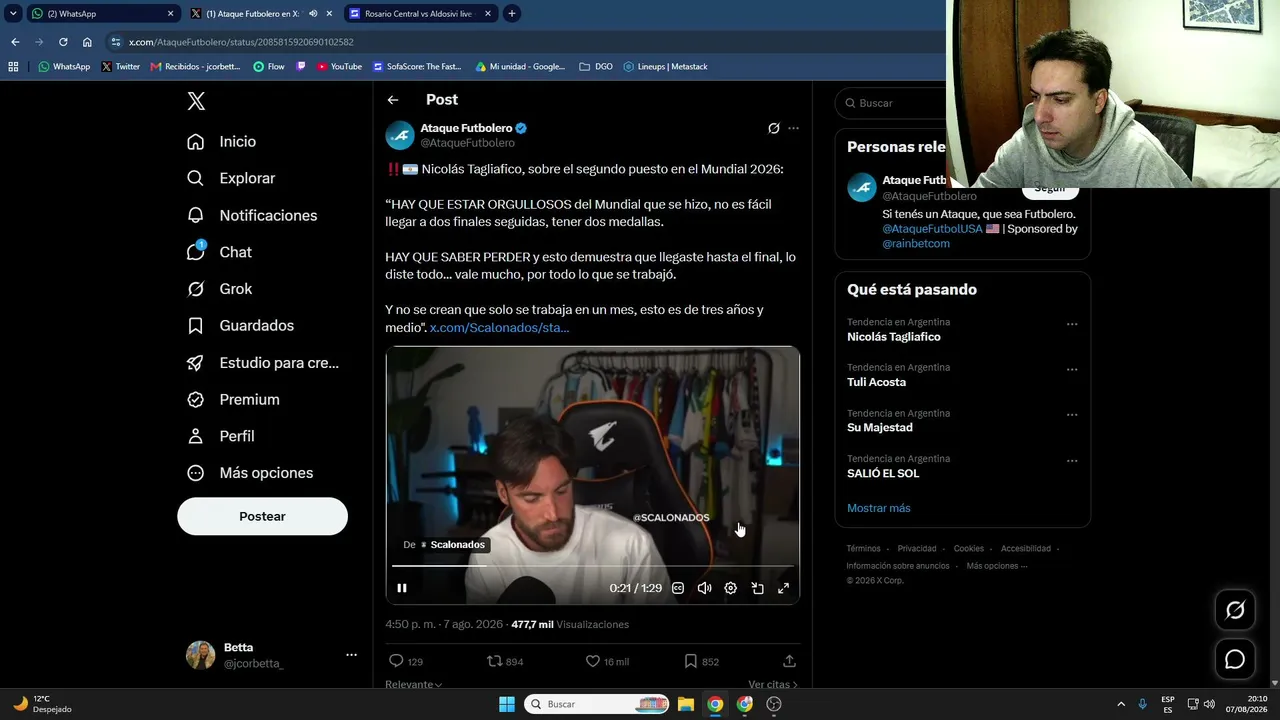Open Nicolás Tagliafico trend options dots
The width and height of the screenshot is (1280, 720).
(1072, 324)
